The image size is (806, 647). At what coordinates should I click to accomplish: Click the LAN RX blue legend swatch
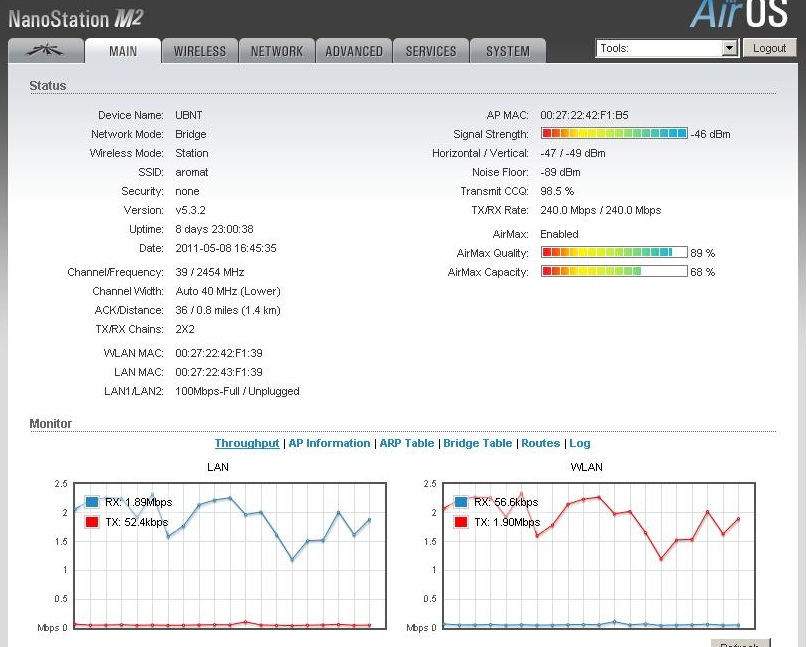(x=92, y=502)
